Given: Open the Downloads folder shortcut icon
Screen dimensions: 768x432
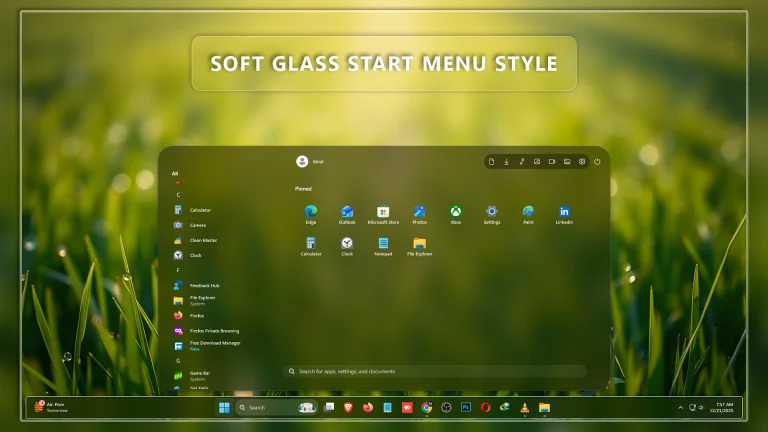Looking at the screenshot, I should coord(506,162).
